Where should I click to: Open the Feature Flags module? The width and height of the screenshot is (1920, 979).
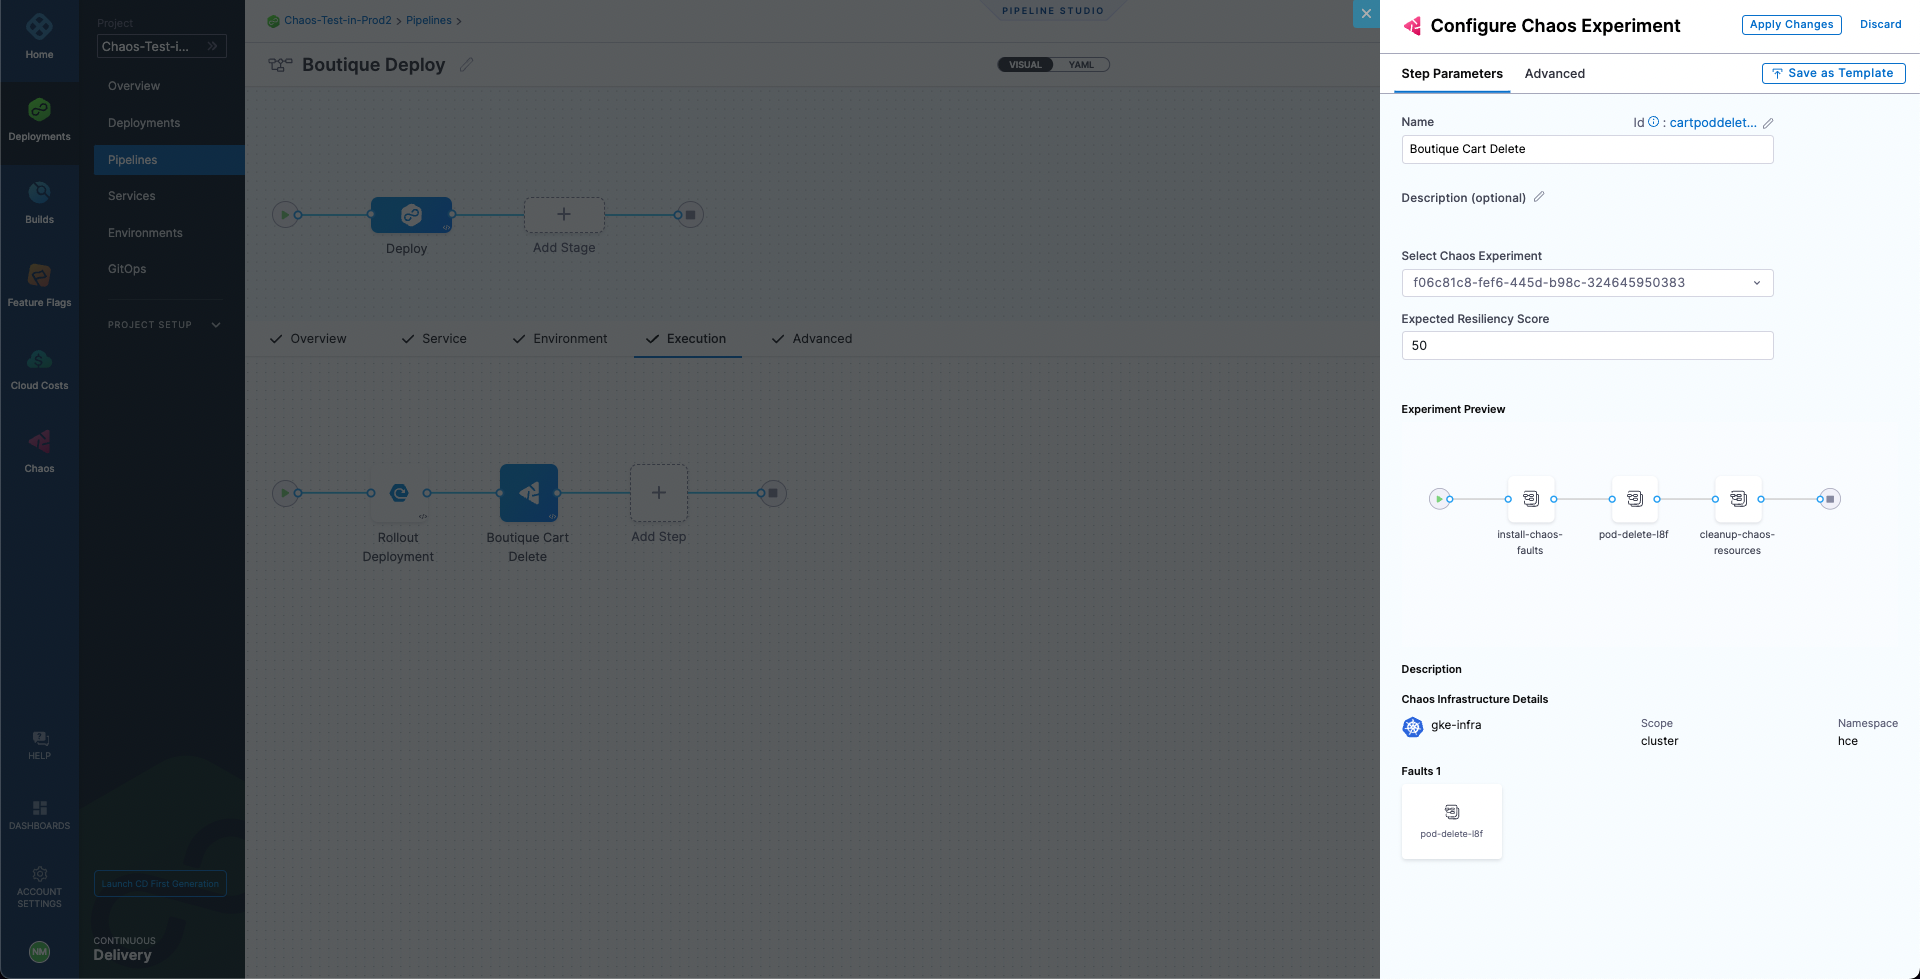click(39, 285)
